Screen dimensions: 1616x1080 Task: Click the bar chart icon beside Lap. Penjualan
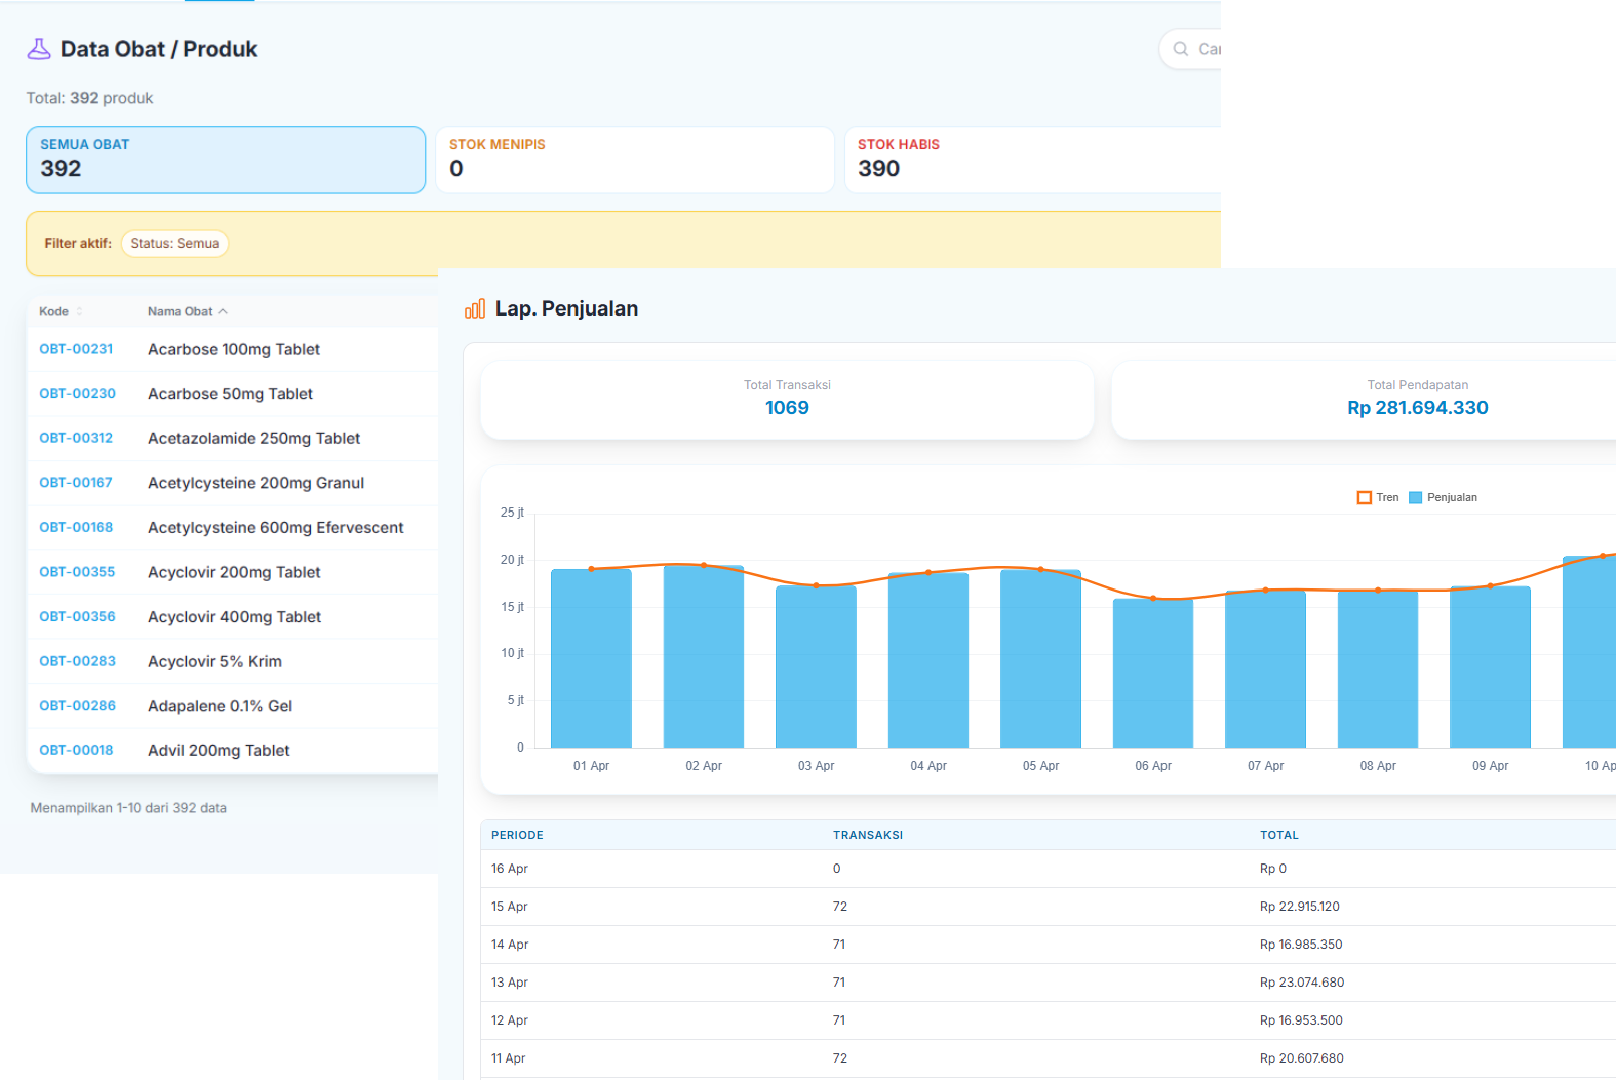point(475,309)
